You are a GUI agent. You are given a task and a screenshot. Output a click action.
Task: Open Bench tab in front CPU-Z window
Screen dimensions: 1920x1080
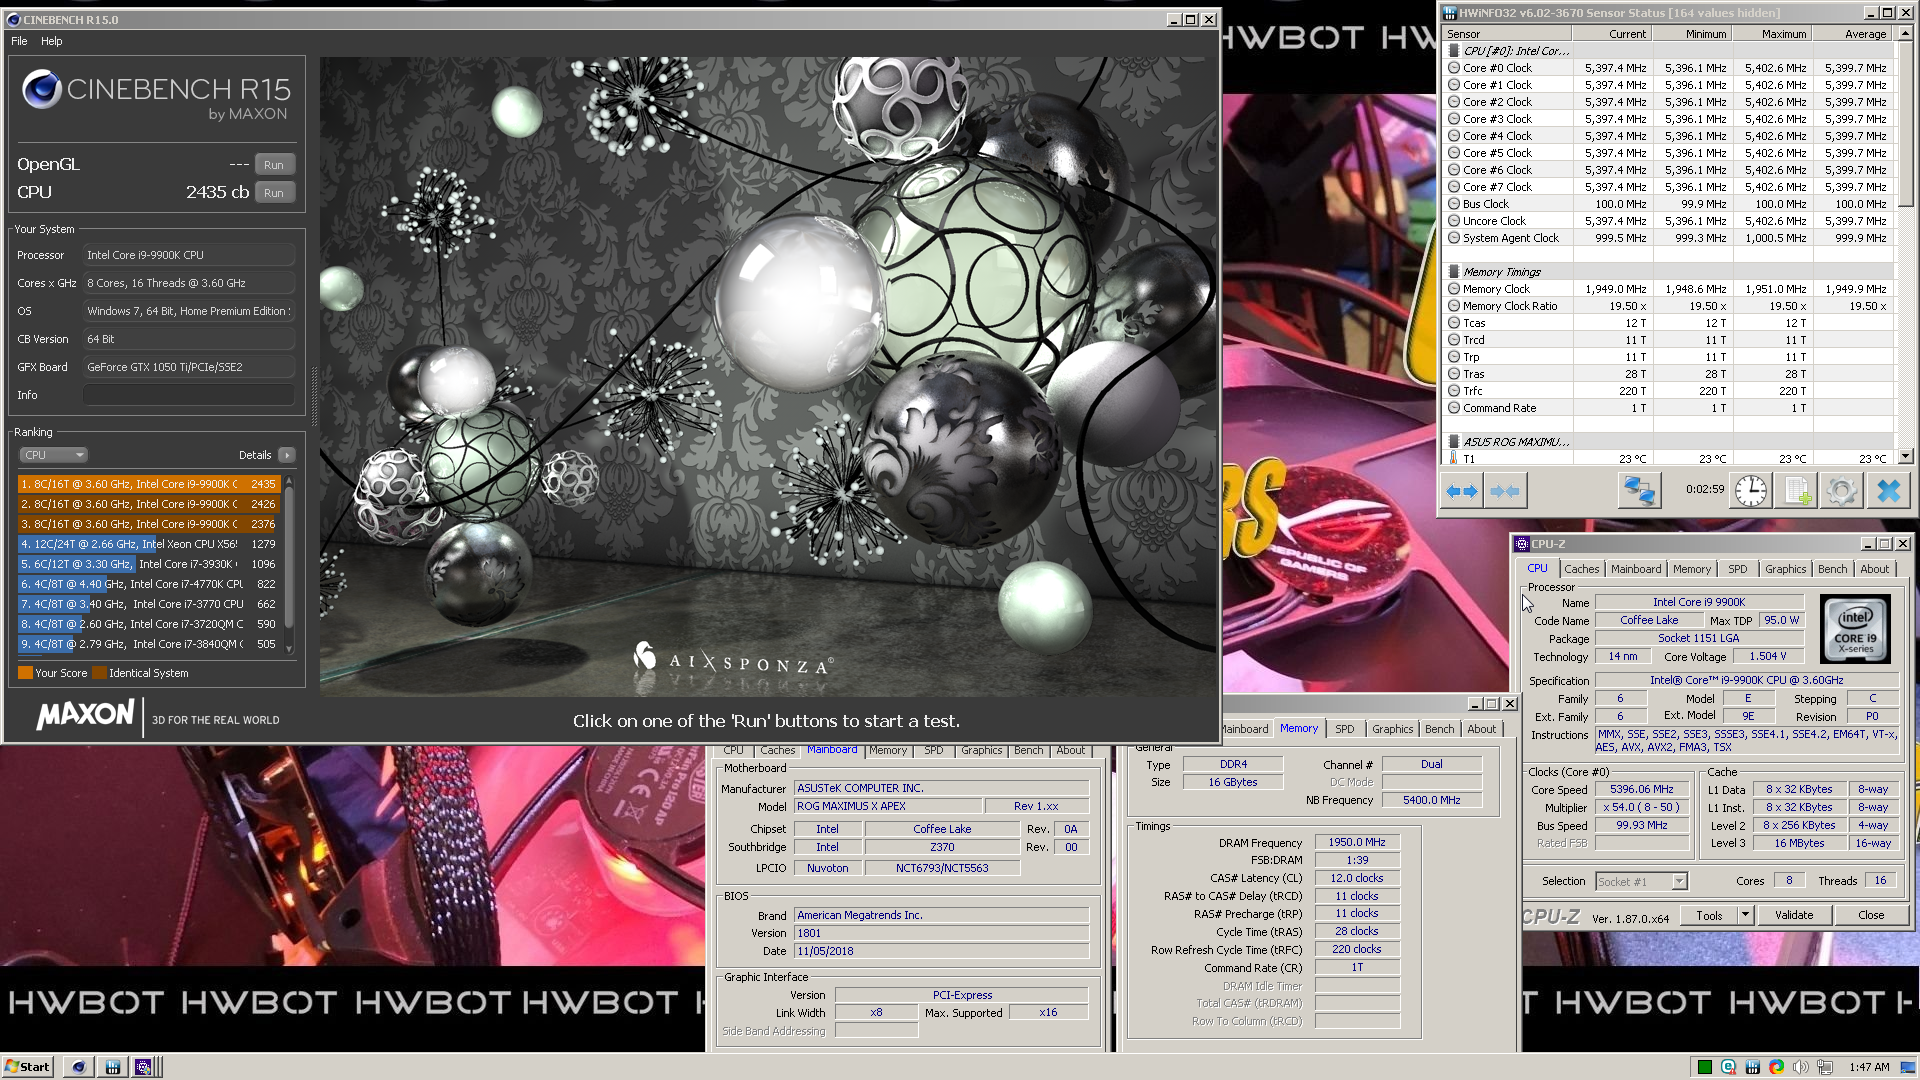[x=1832, y=569]
